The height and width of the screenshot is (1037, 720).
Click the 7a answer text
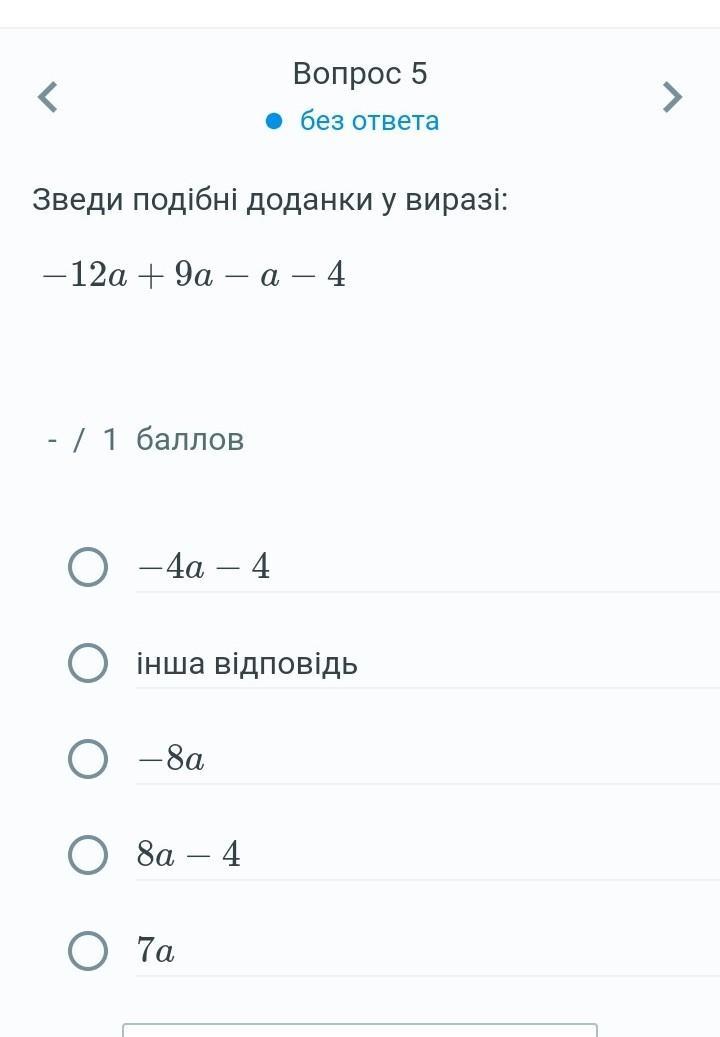click(x=156, y=952)
